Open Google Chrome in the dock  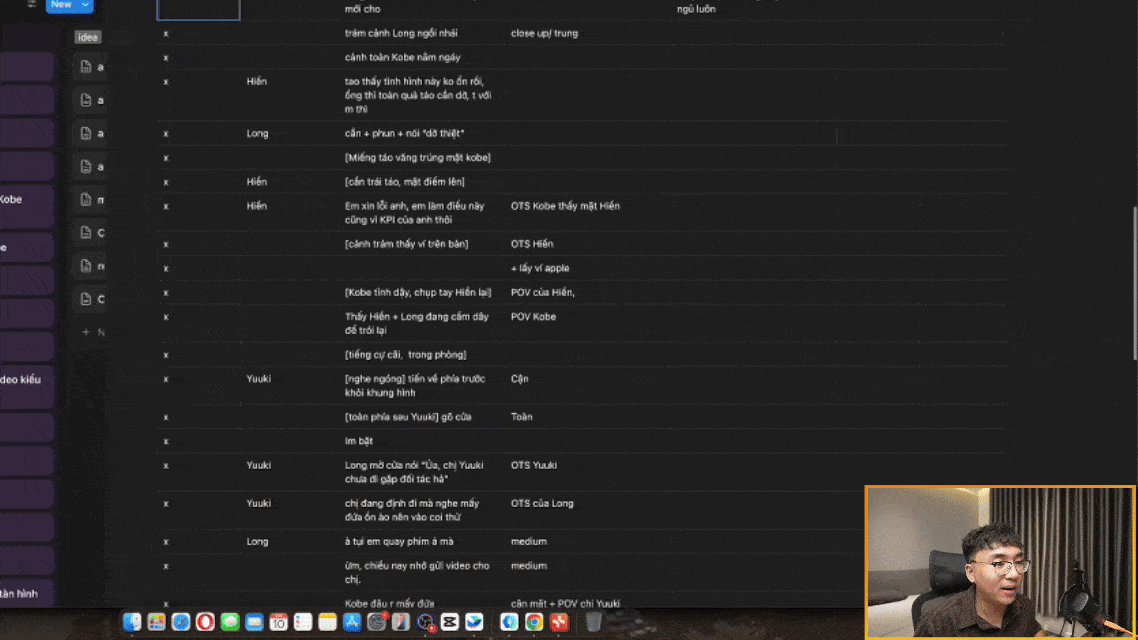pyautogui.click(x=534, y=622)
